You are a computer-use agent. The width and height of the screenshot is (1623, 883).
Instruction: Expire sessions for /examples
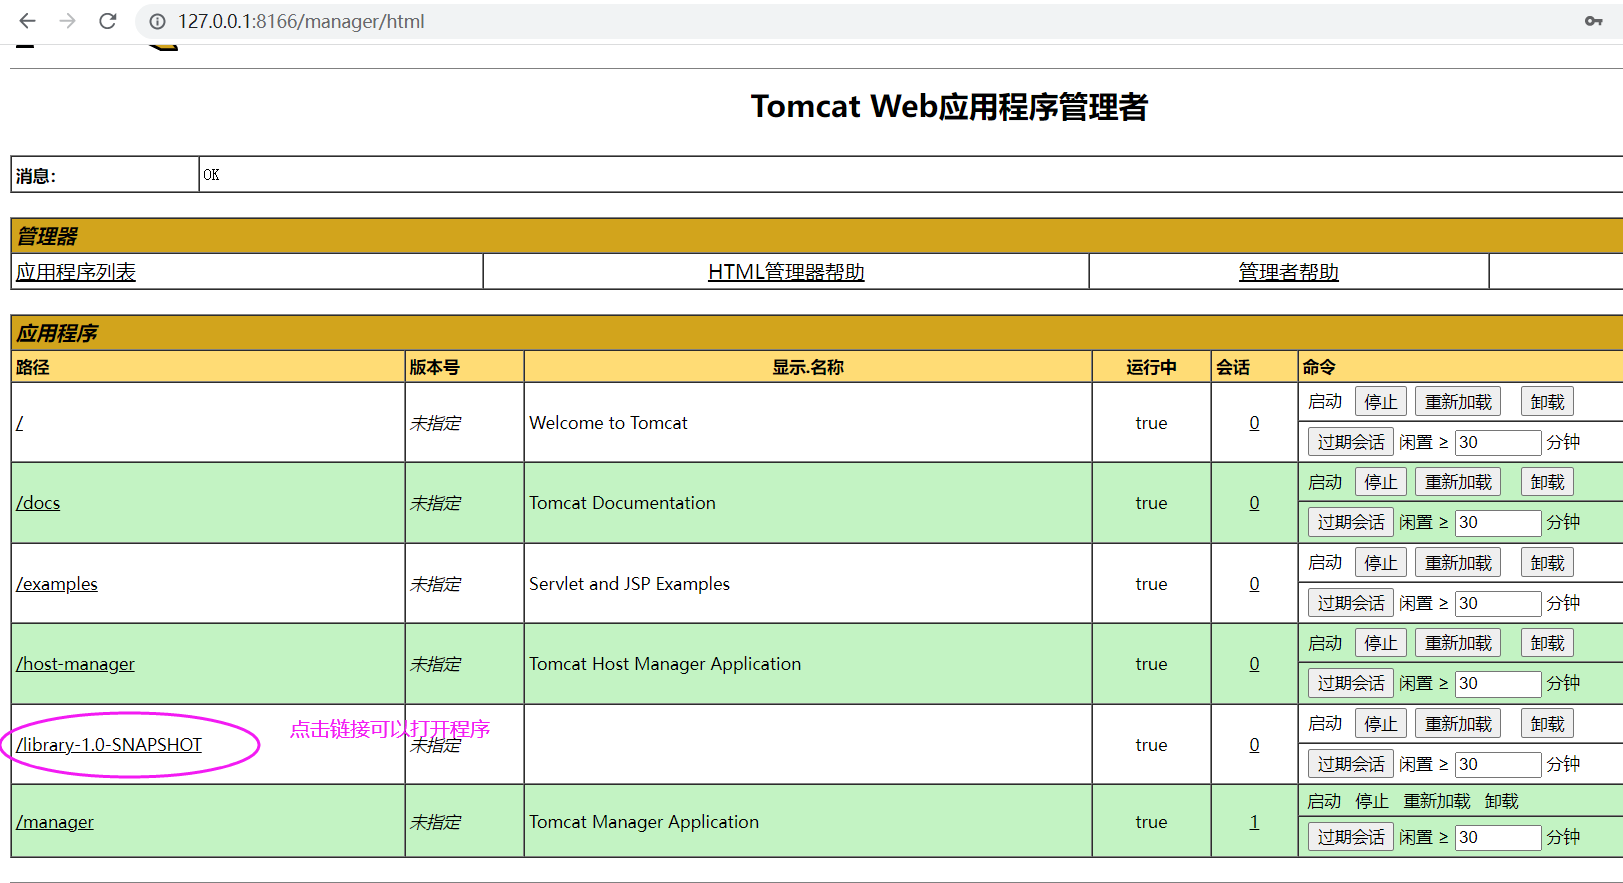pyautogui.click(x=1351, y=603)
